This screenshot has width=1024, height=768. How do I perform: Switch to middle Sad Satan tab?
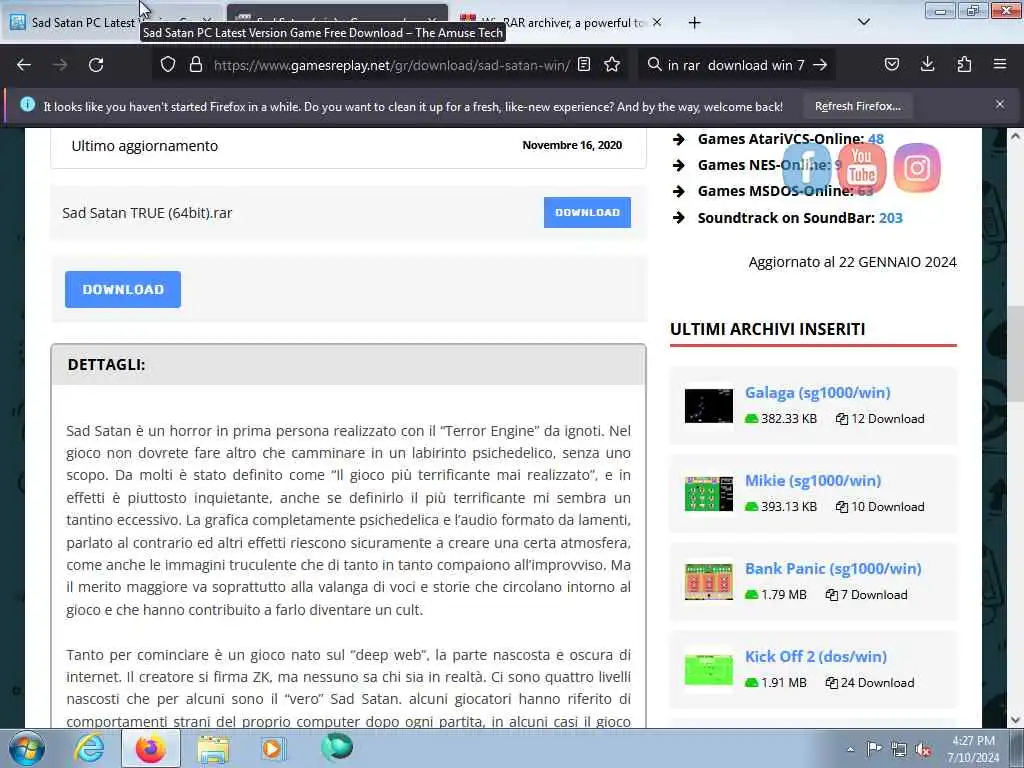tap(337, 14)
